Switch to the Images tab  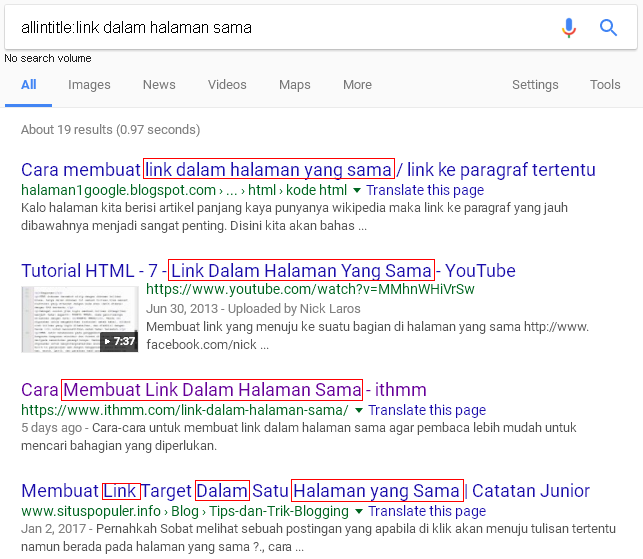point(89,84)
